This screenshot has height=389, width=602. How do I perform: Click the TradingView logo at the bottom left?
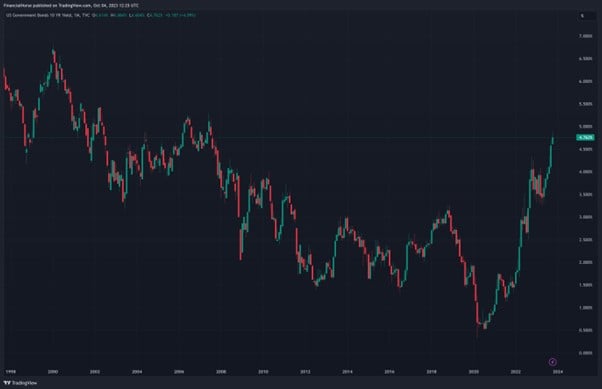coord(20,383)
